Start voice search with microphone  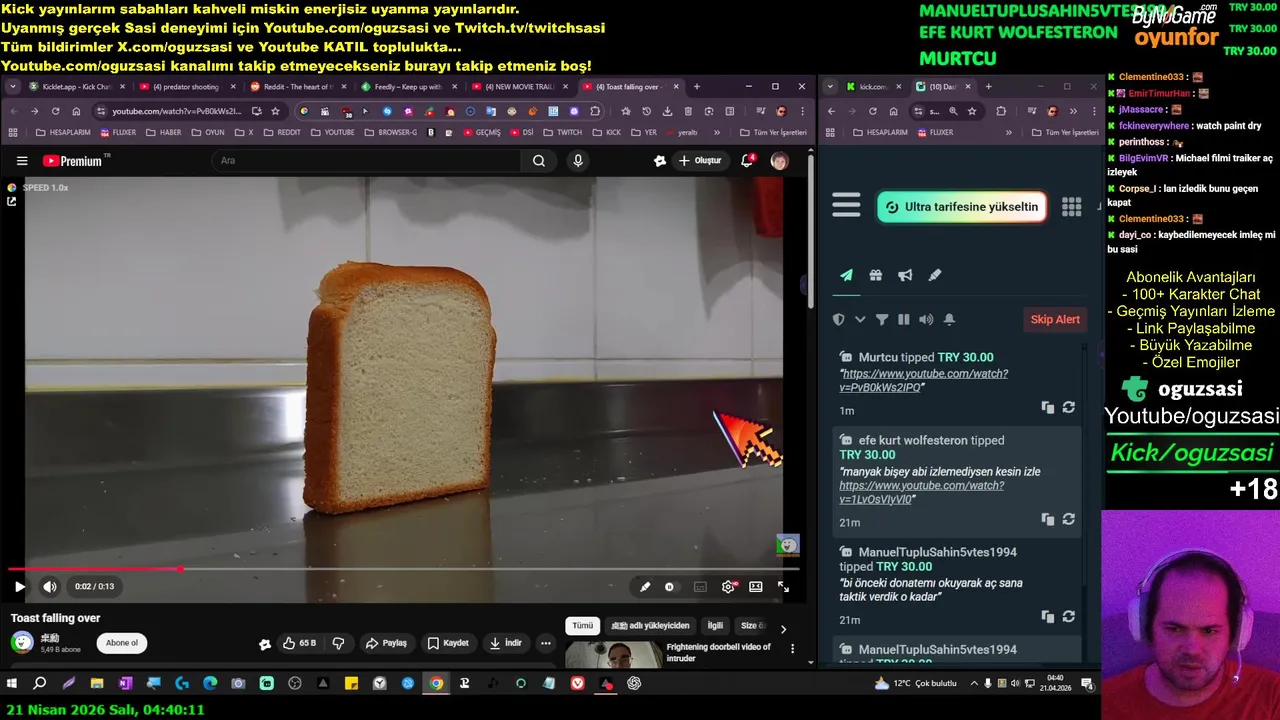click(578, 161)
